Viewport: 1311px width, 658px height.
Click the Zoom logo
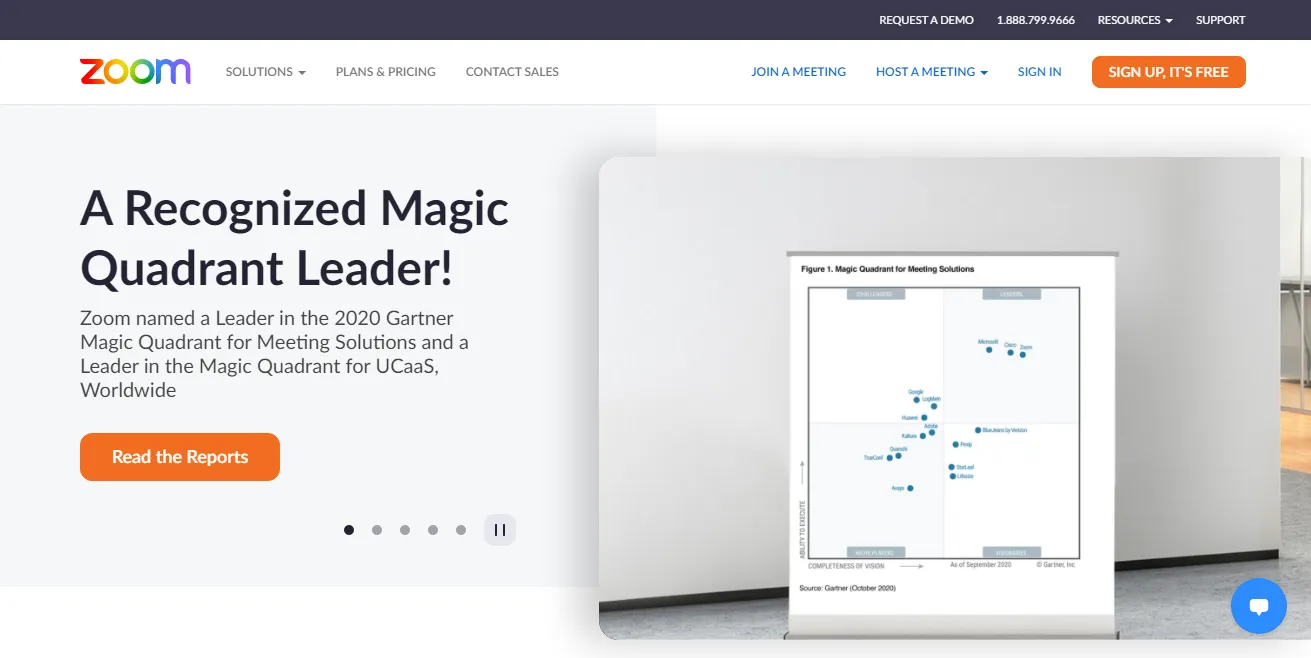point(135,72)
